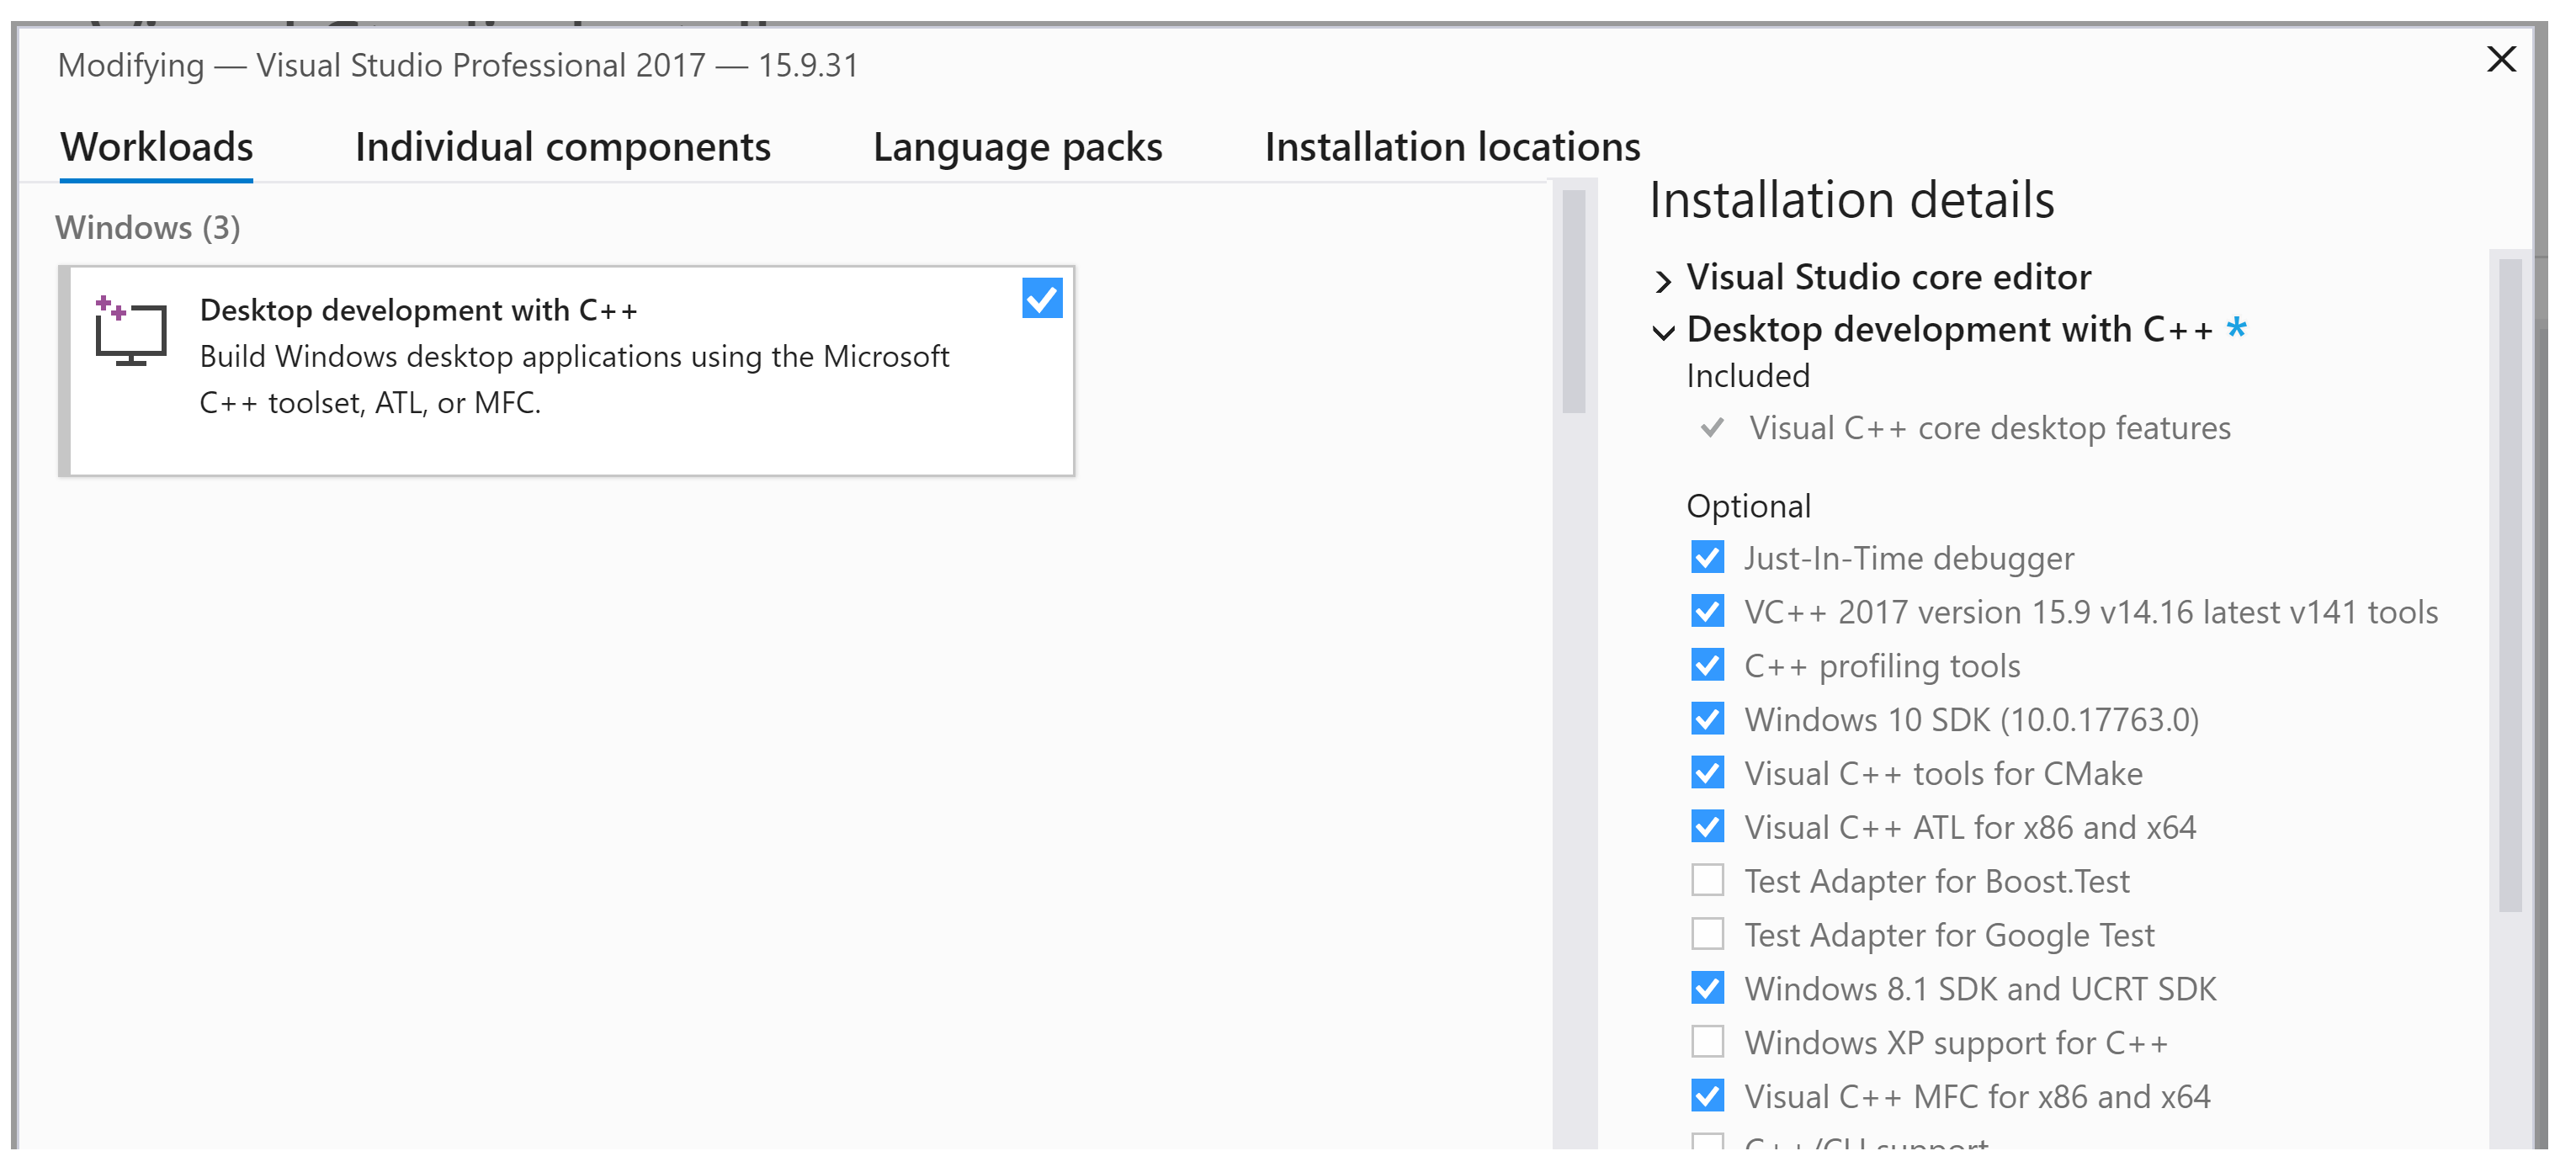The image size is (2576, 1167).
Task: Toggle the Just-In-Time debugger checkbox
Action: coord(1707,557)
